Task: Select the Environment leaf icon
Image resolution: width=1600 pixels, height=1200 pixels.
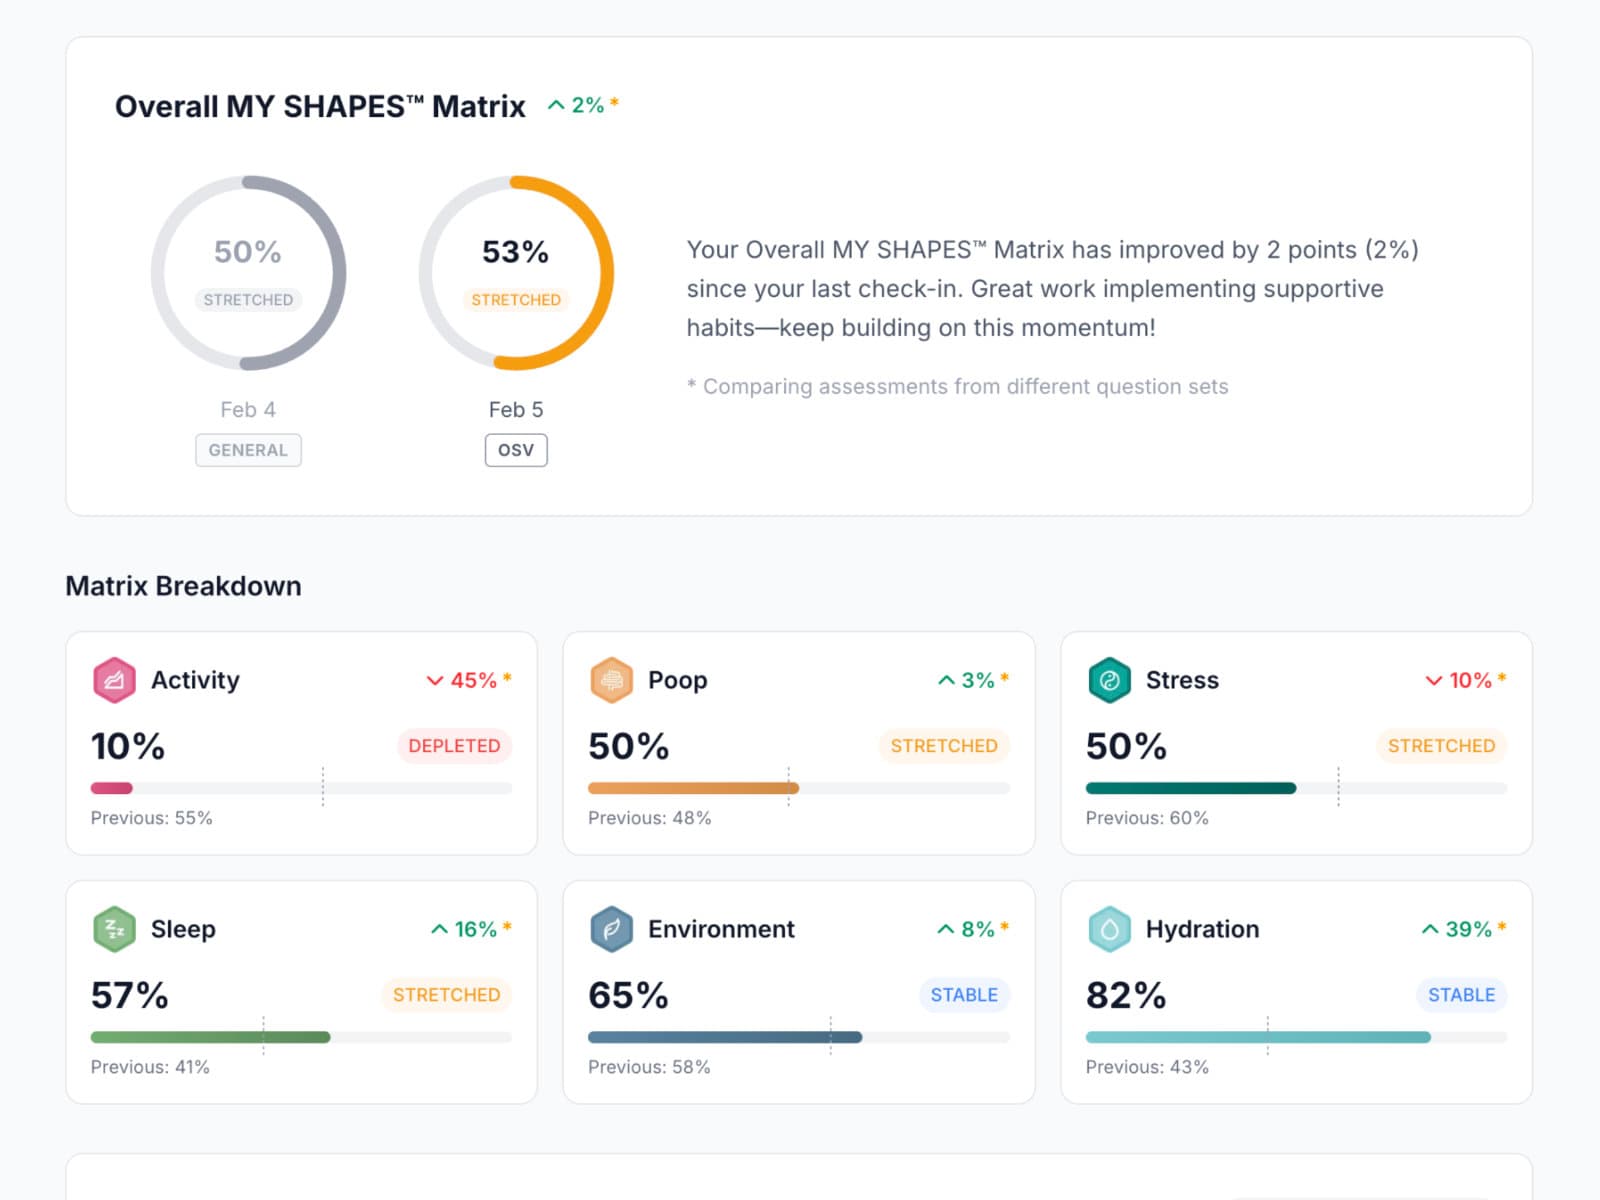Action: (x=612, y=928)
